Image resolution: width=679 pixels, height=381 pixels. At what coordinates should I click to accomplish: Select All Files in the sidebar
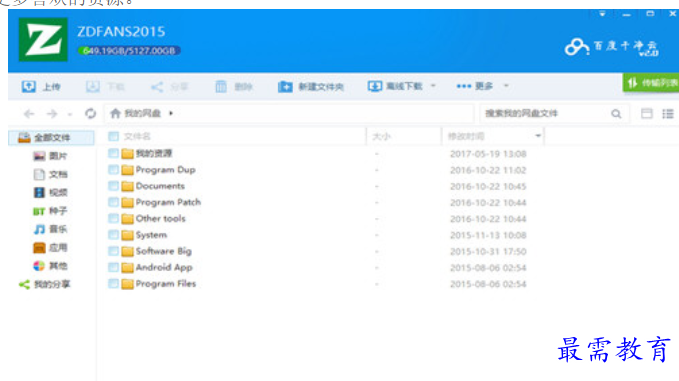coord(52,138)
